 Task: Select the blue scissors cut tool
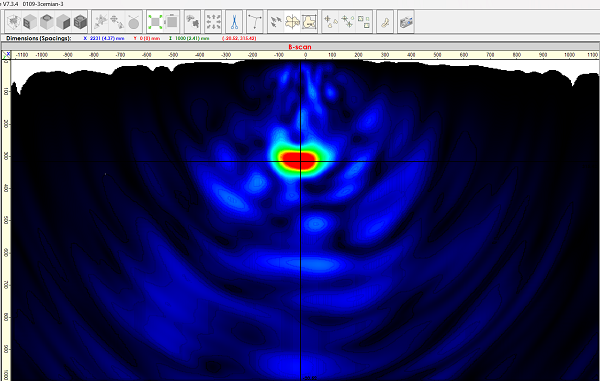click(x=234, y=22)
